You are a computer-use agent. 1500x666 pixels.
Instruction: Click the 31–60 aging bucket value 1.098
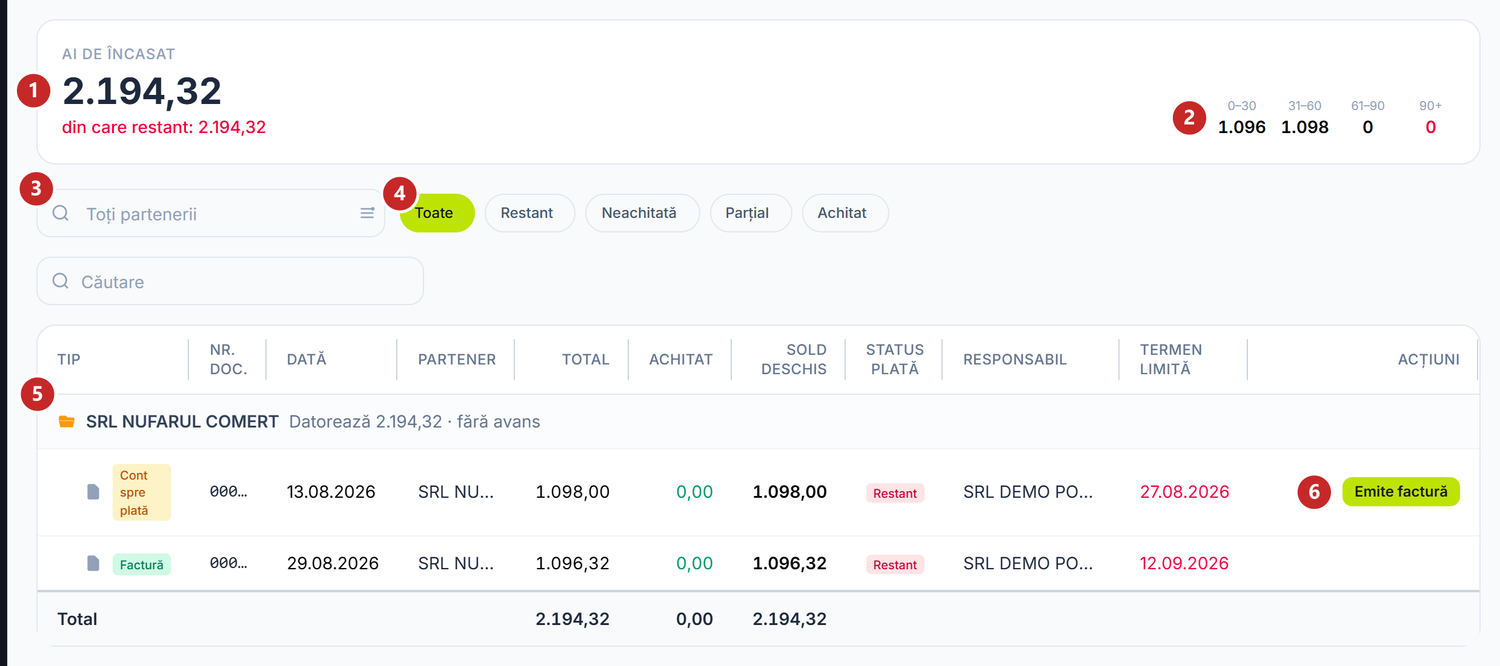click(x=1305, y=127)
